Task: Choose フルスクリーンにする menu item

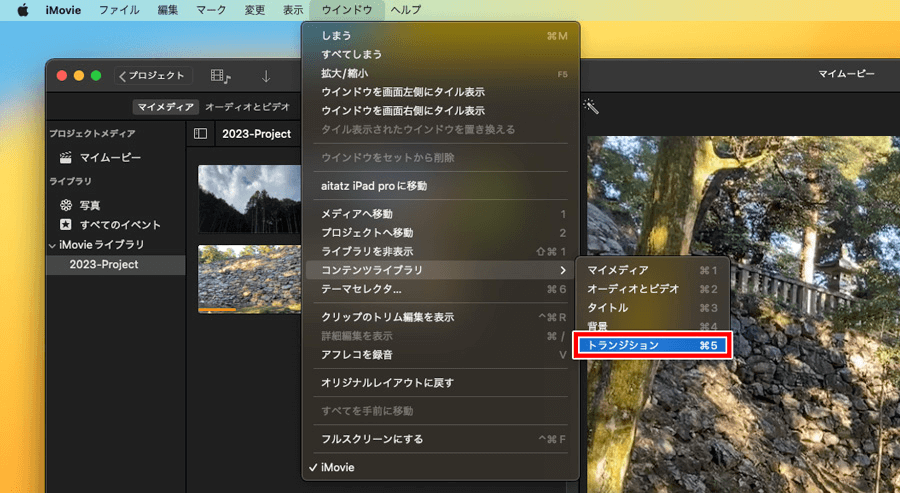Action: click(x=441, y=439)
